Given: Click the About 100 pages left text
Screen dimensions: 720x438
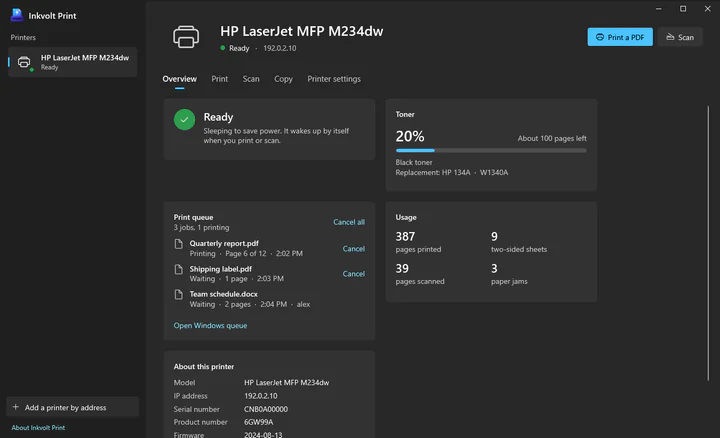Looking at the screenshot, I should click(x=552, y=139).
